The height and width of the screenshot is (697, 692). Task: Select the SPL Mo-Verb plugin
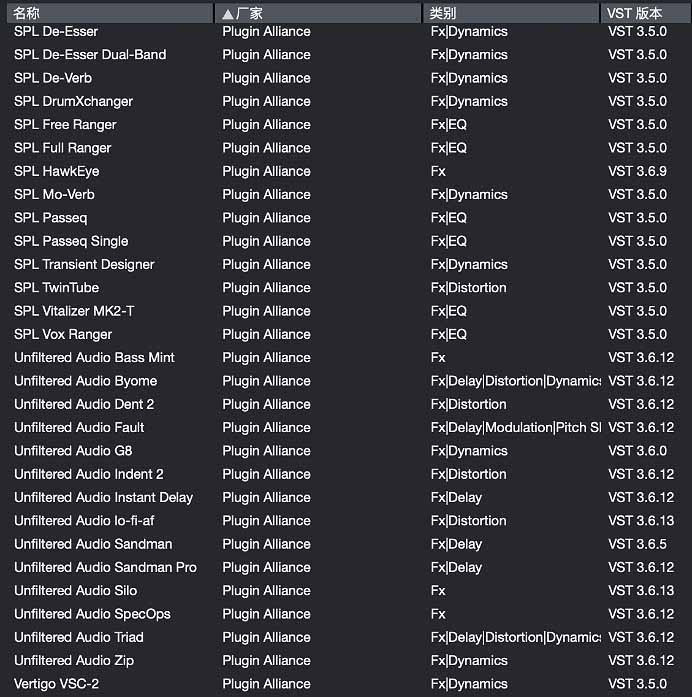pos(346,195)
